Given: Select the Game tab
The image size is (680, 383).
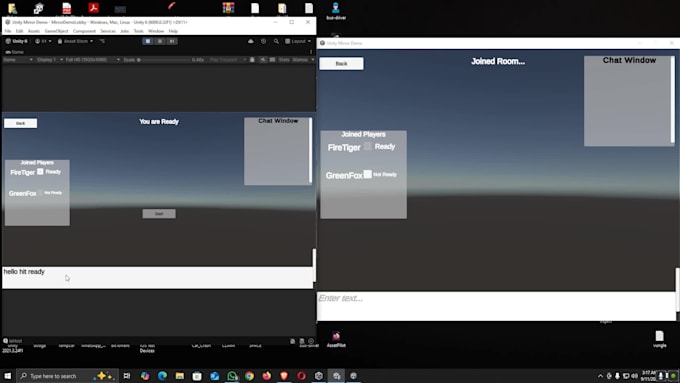Looking at the screenshot, I should (14, 52).
